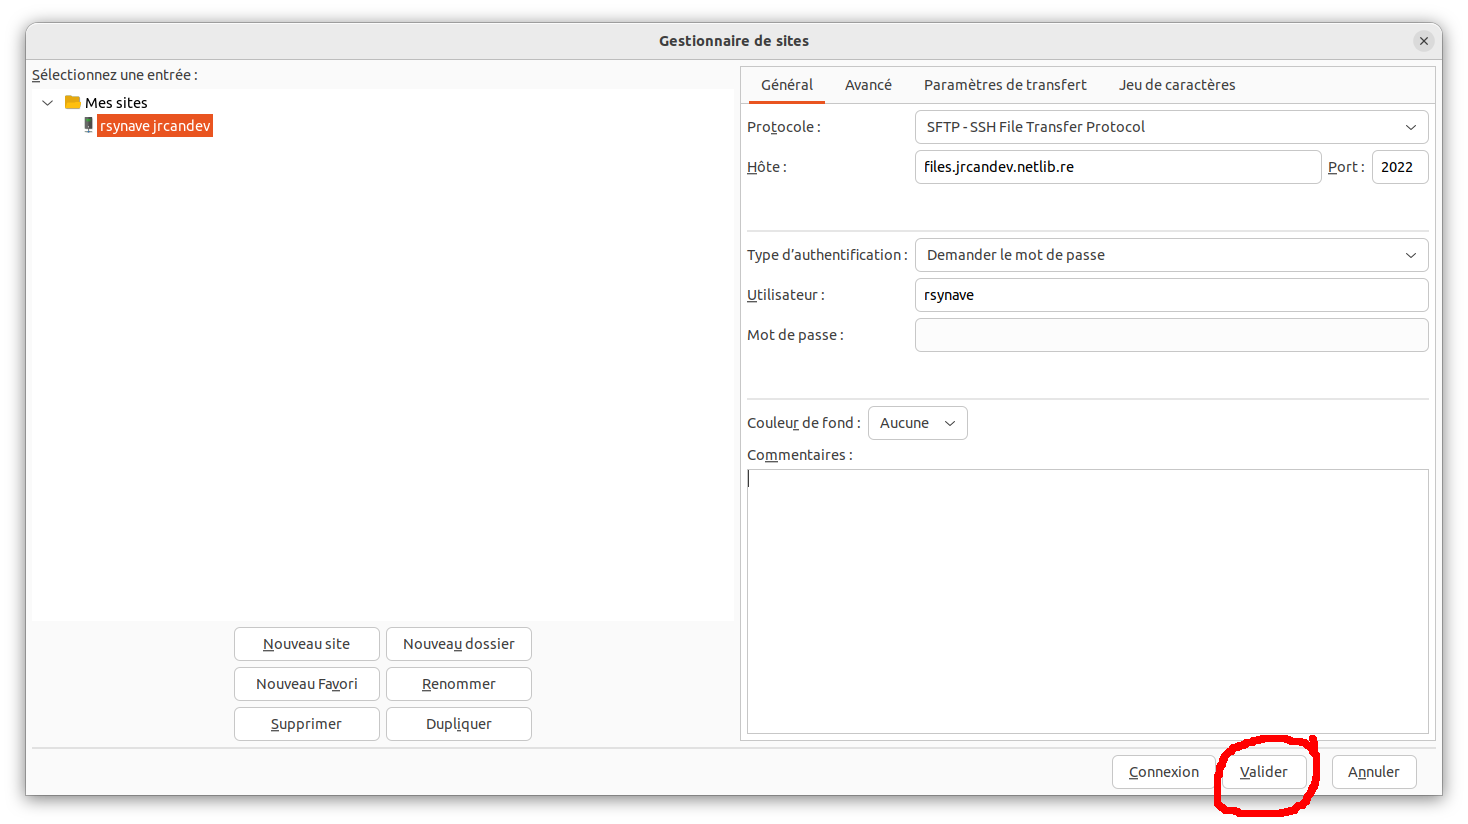Click the Connexion button
The image size is (1468, 824).
1163,772
